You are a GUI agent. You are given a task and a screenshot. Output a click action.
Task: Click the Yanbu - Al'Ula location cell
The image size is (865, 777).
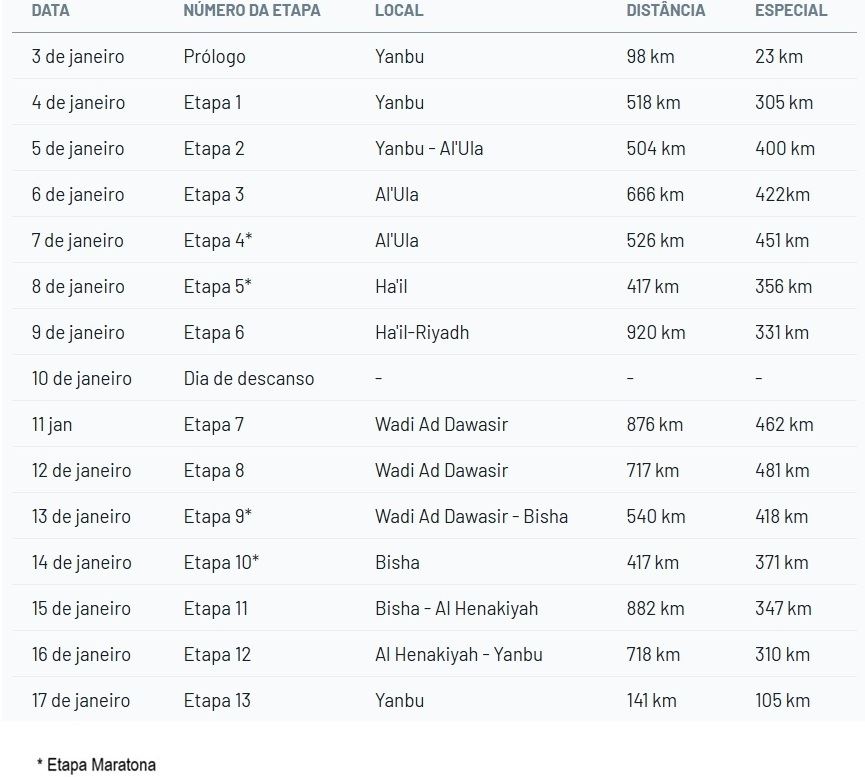[429, 149]
